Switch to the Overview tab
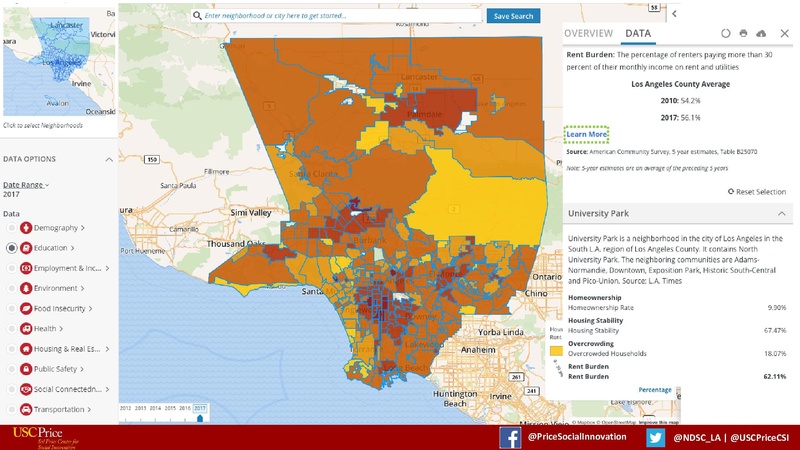800x450 pixels. pos(589,34)
